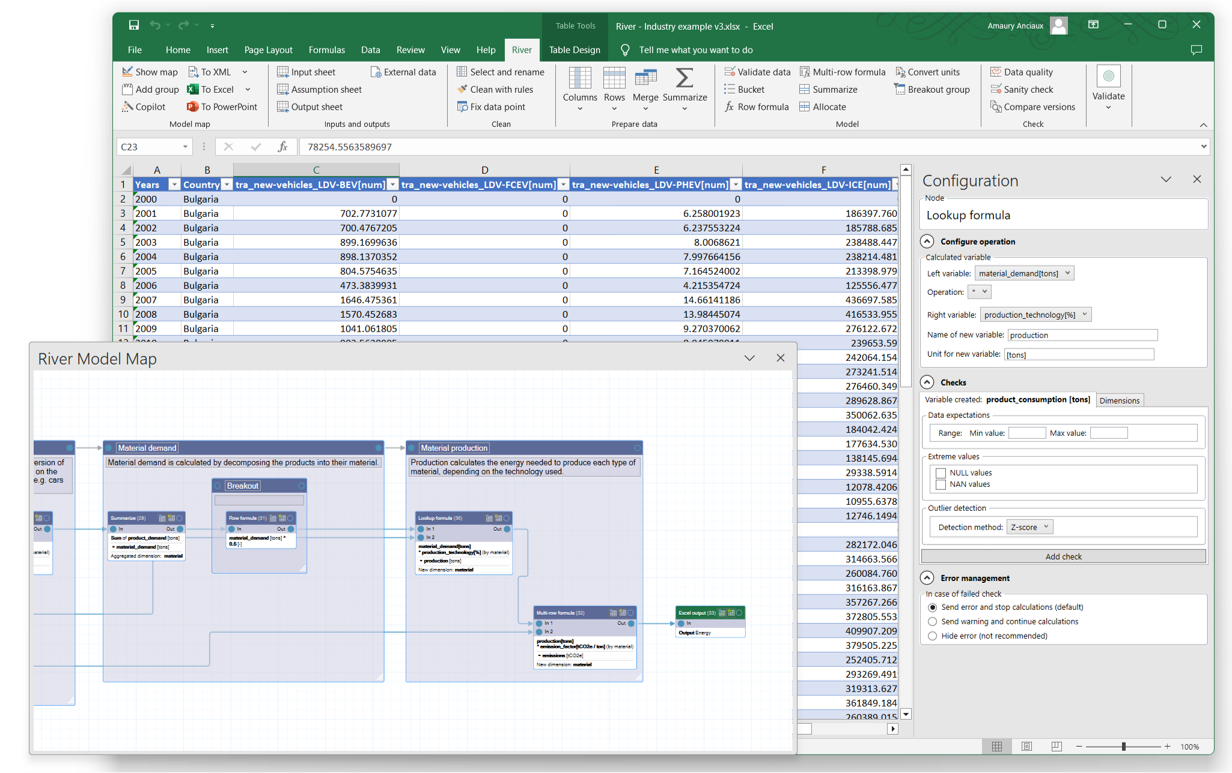Image resolution: width=1232 pixels, height=773 pixels.
Task: Click the Page Break Preview view icon
Action: coord(1056,746)
